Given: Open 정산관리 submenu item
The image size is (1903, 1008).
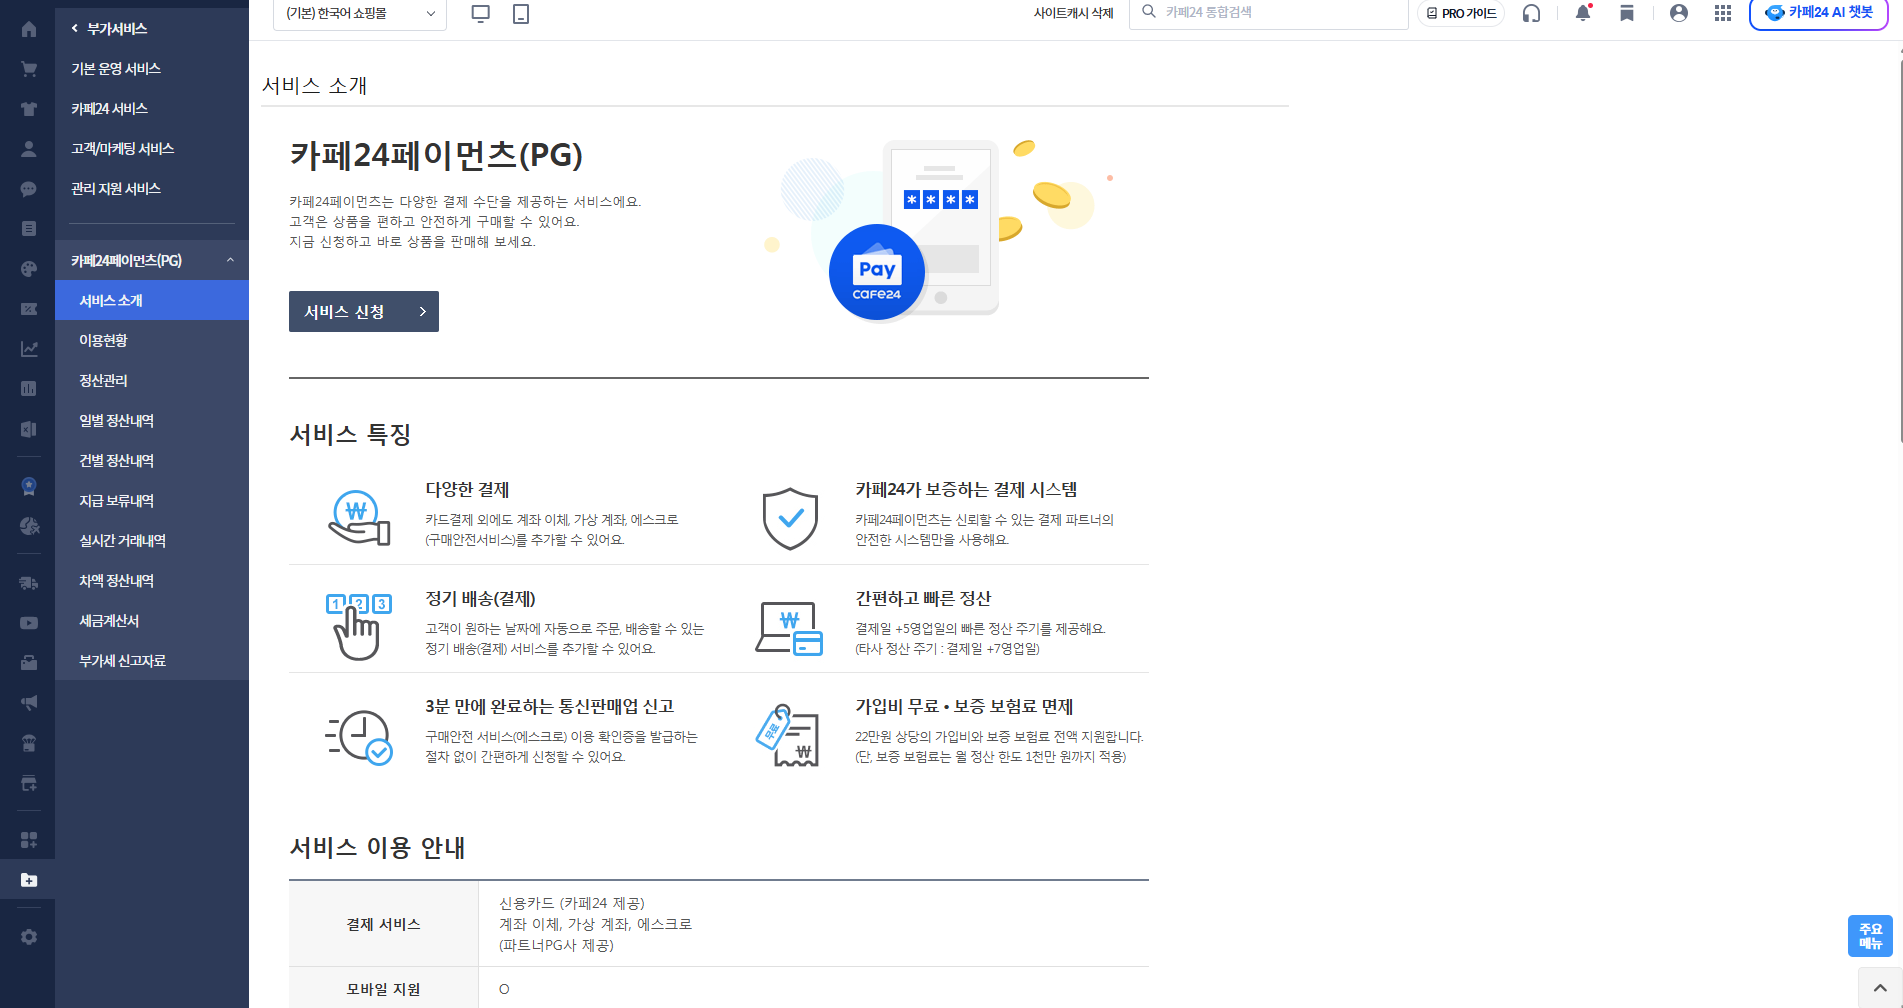Looking at the screenshot, I should point(152,380).
